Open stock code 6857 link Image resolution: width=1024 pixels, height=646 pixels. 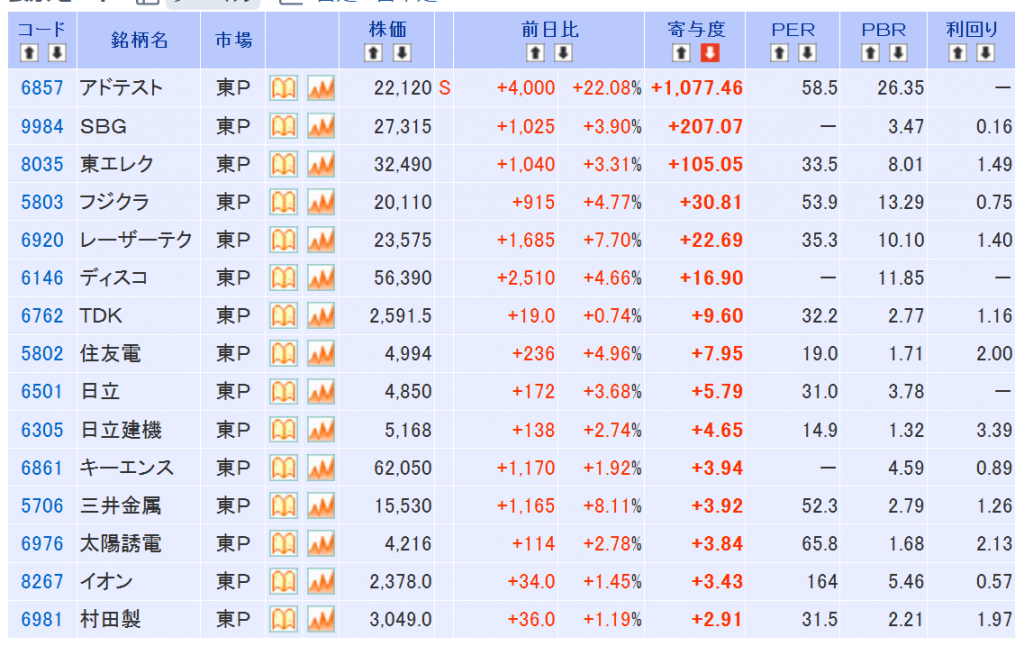tap(42, 89)
